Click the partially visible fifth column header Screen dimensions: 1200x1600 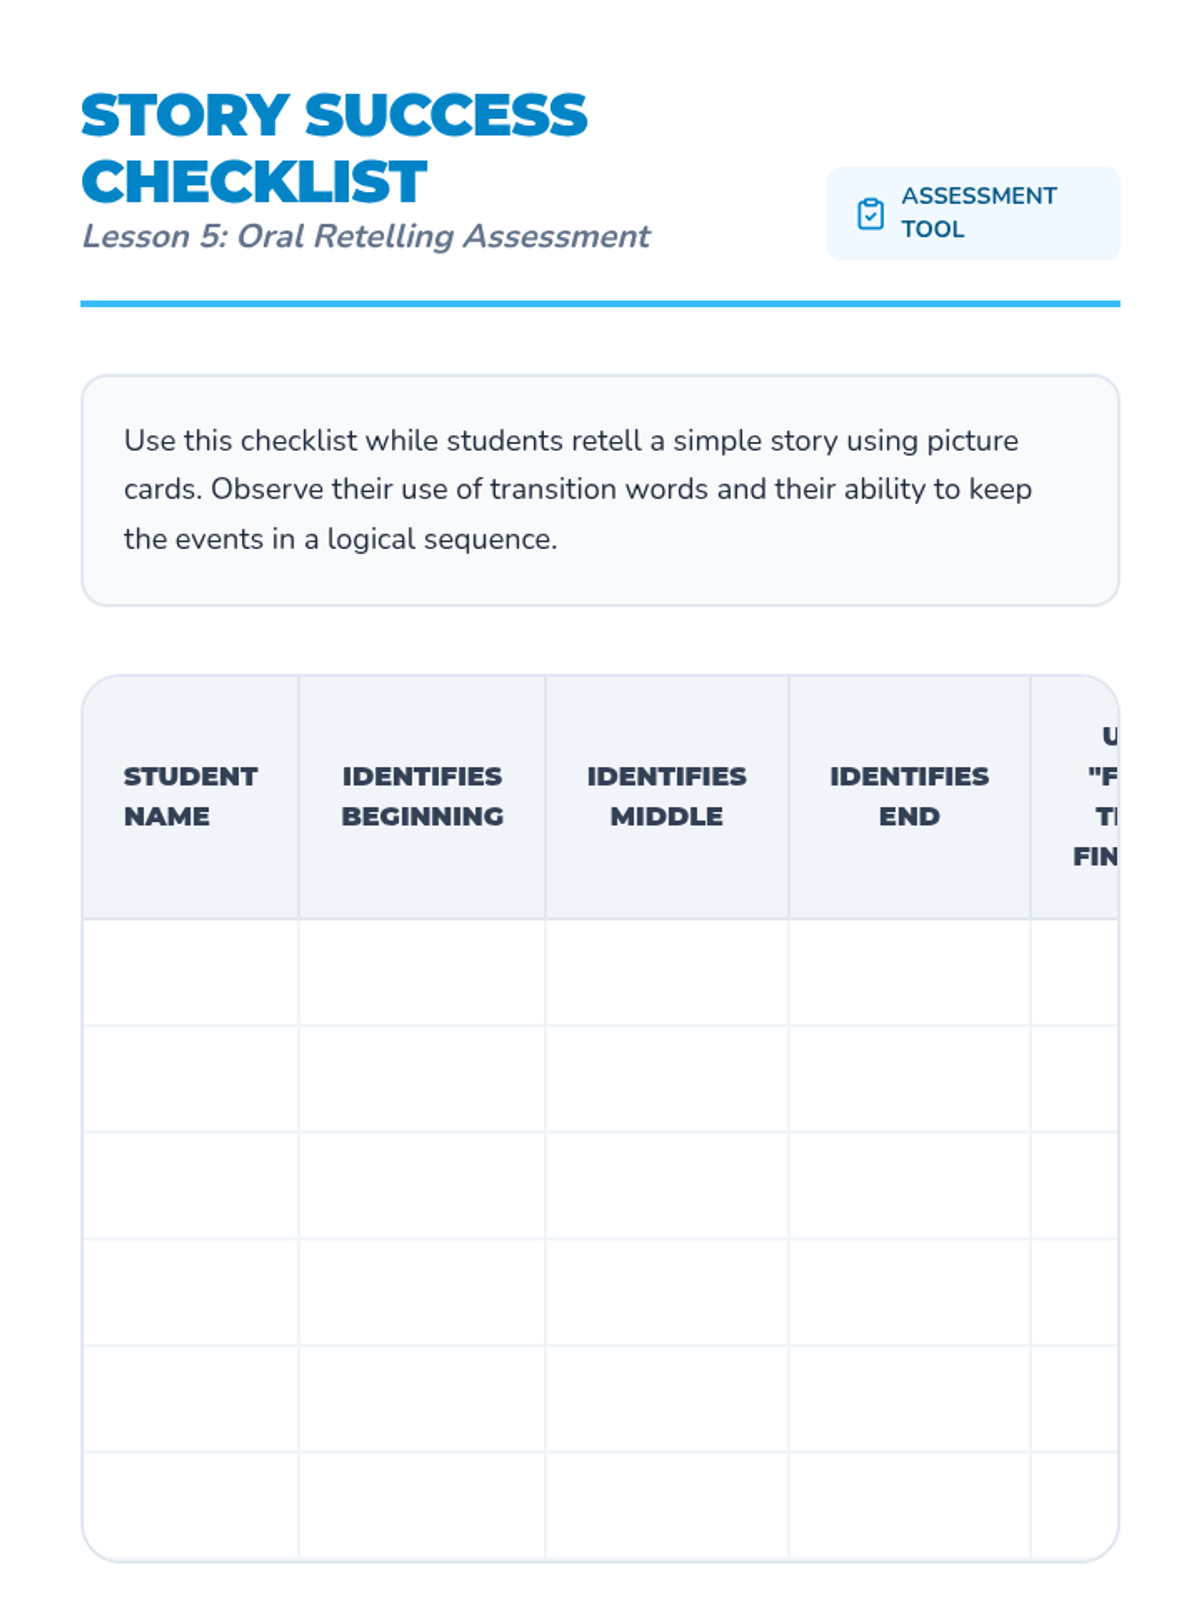click(1075, 797)
